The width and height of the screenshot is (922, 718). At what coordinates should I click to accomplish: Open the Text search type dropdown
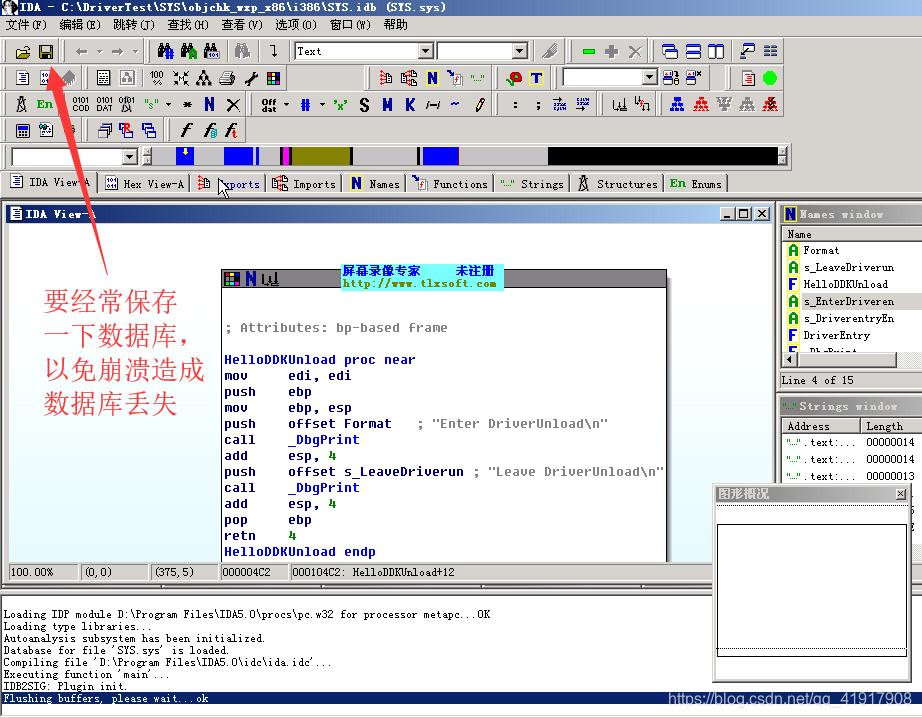tap(426, 51)
